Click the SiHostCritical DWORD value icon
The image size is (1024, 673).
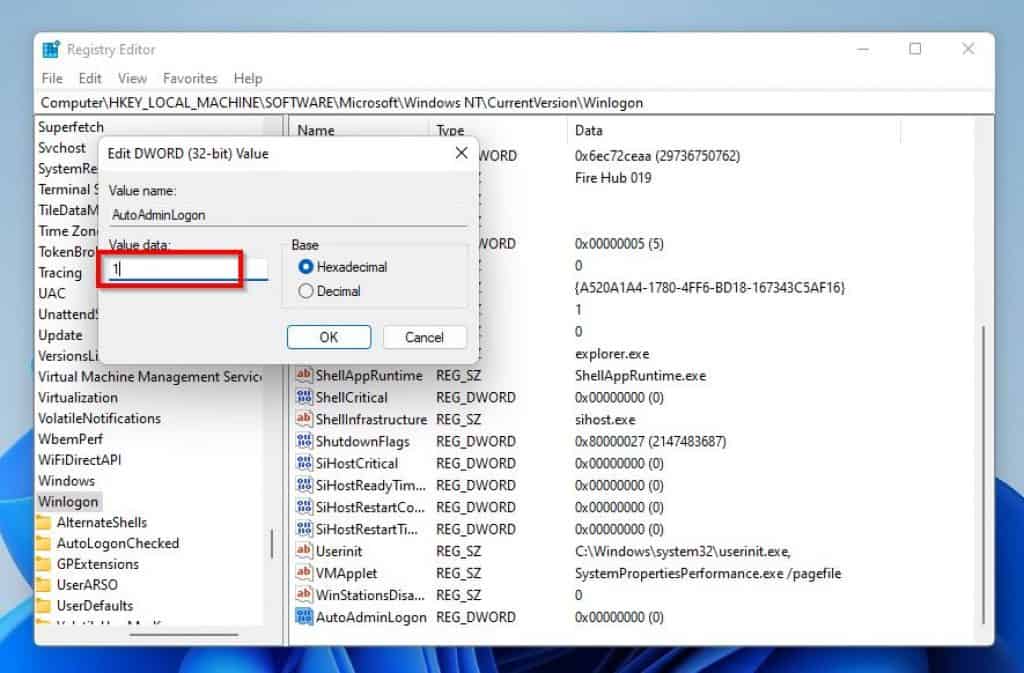click(x=304, y=463)
